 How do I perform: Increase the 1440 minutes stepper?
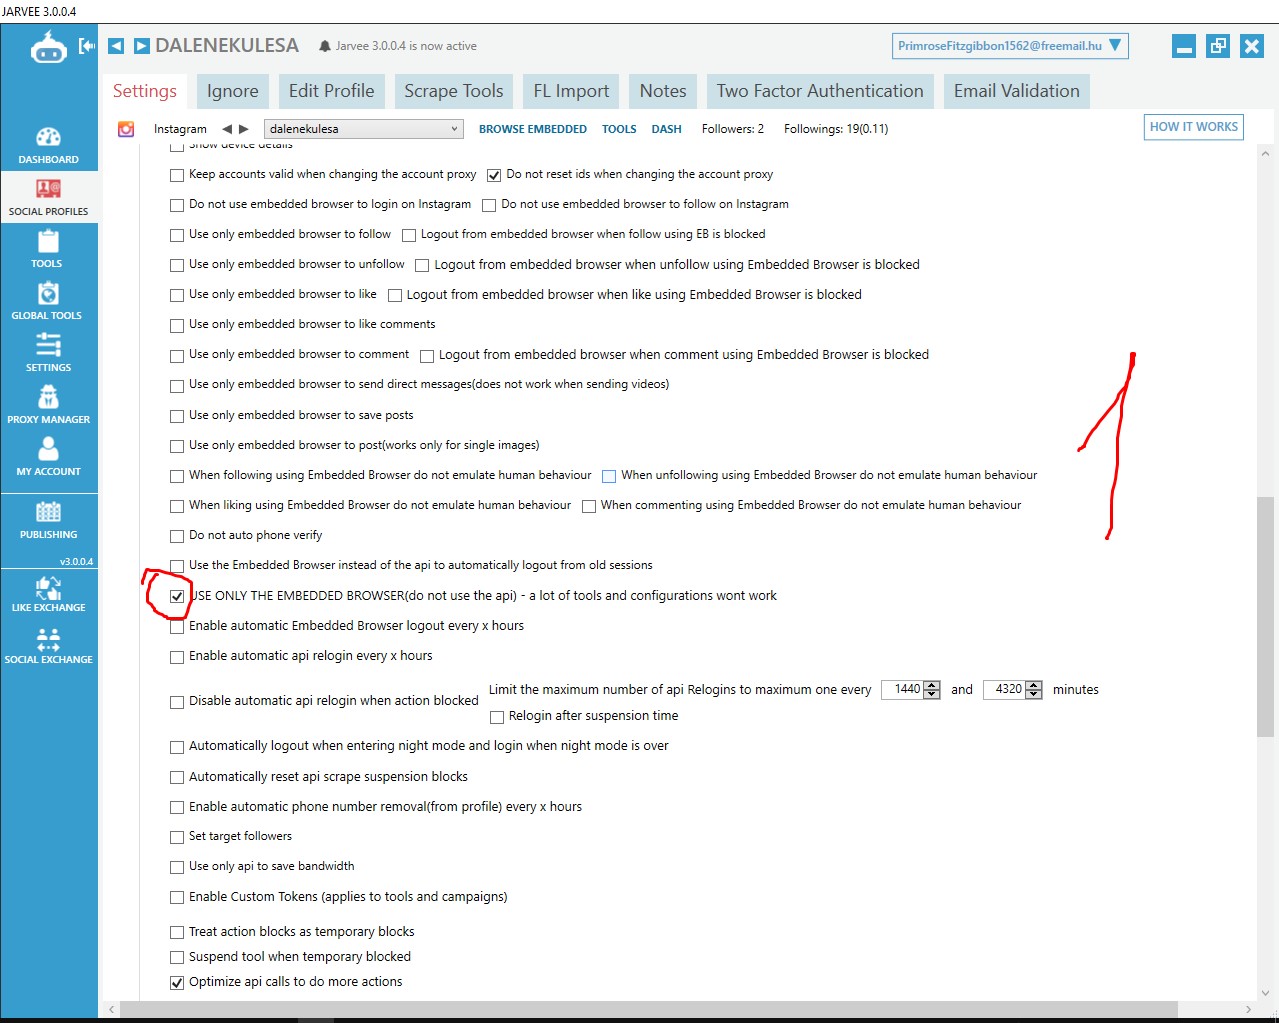[x=932, y=685]
